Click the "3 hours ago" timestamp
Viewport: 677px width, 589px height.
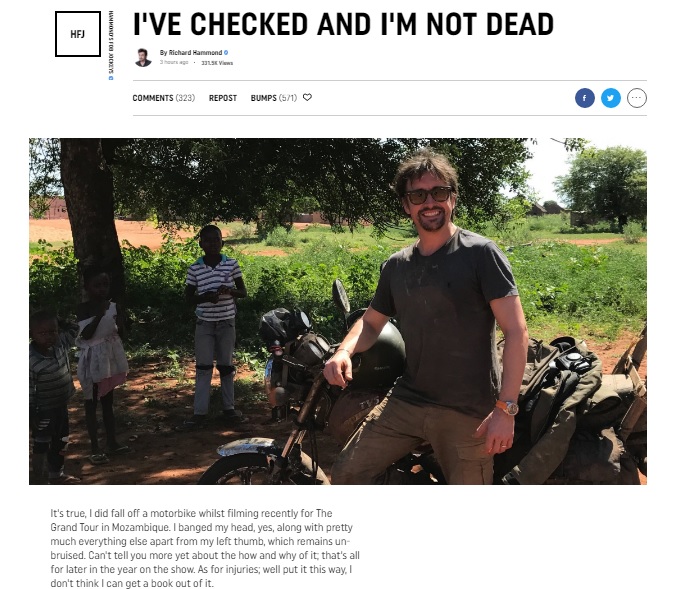[x=174, y=63]
